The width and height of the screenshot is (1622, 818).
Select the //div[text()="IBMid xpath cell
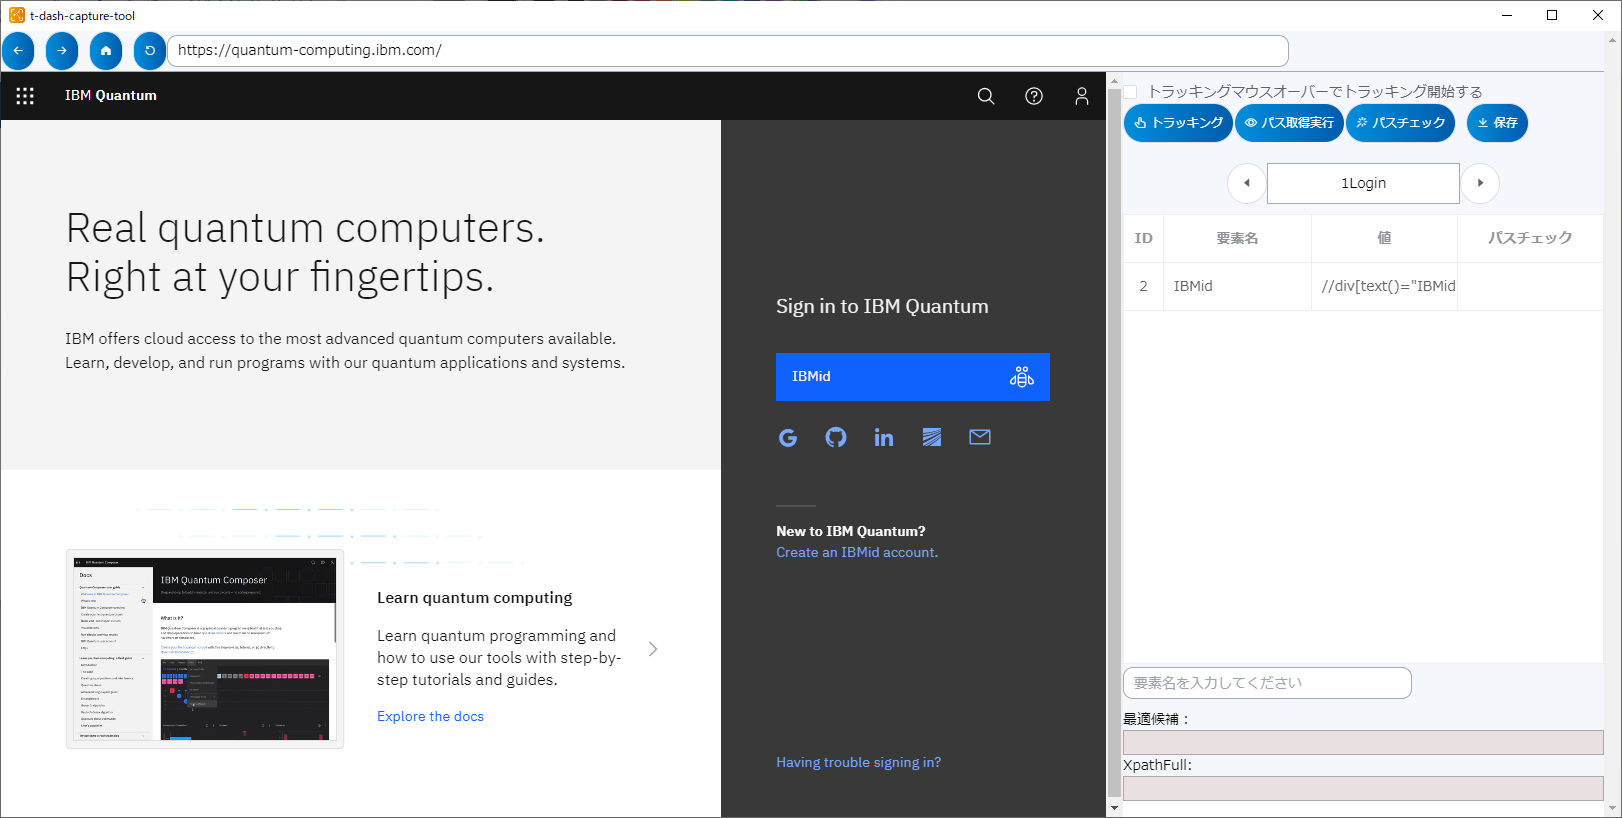point(1384,286)
